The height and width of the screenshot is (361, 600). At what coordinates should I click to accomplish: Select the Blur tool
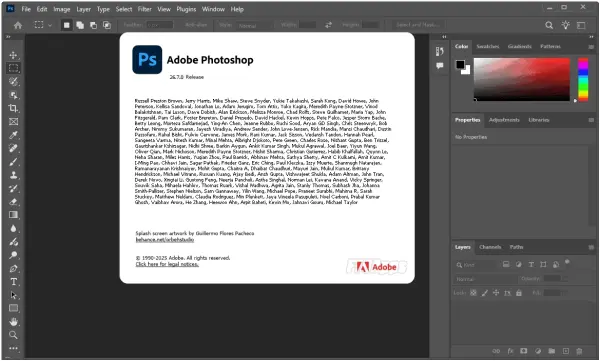tap(13, 229)
